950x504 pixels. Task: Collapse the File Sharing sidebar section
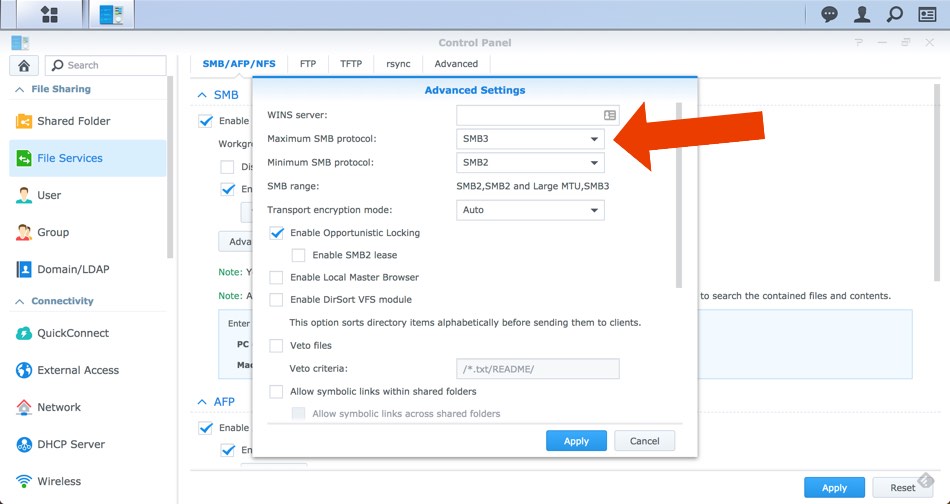pyautogui.click(x=20, y=89)
